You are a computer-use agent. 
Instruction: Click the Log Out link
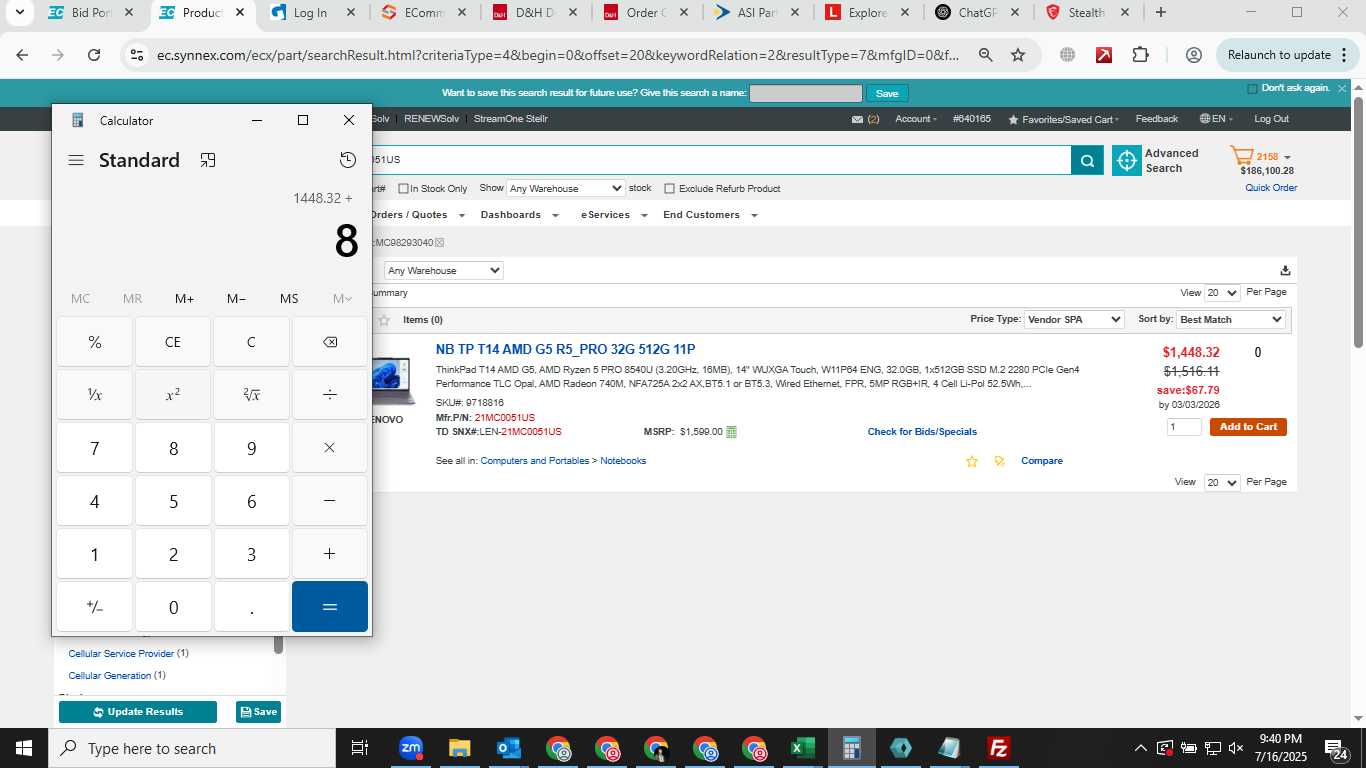click(x=1271, y=119)
